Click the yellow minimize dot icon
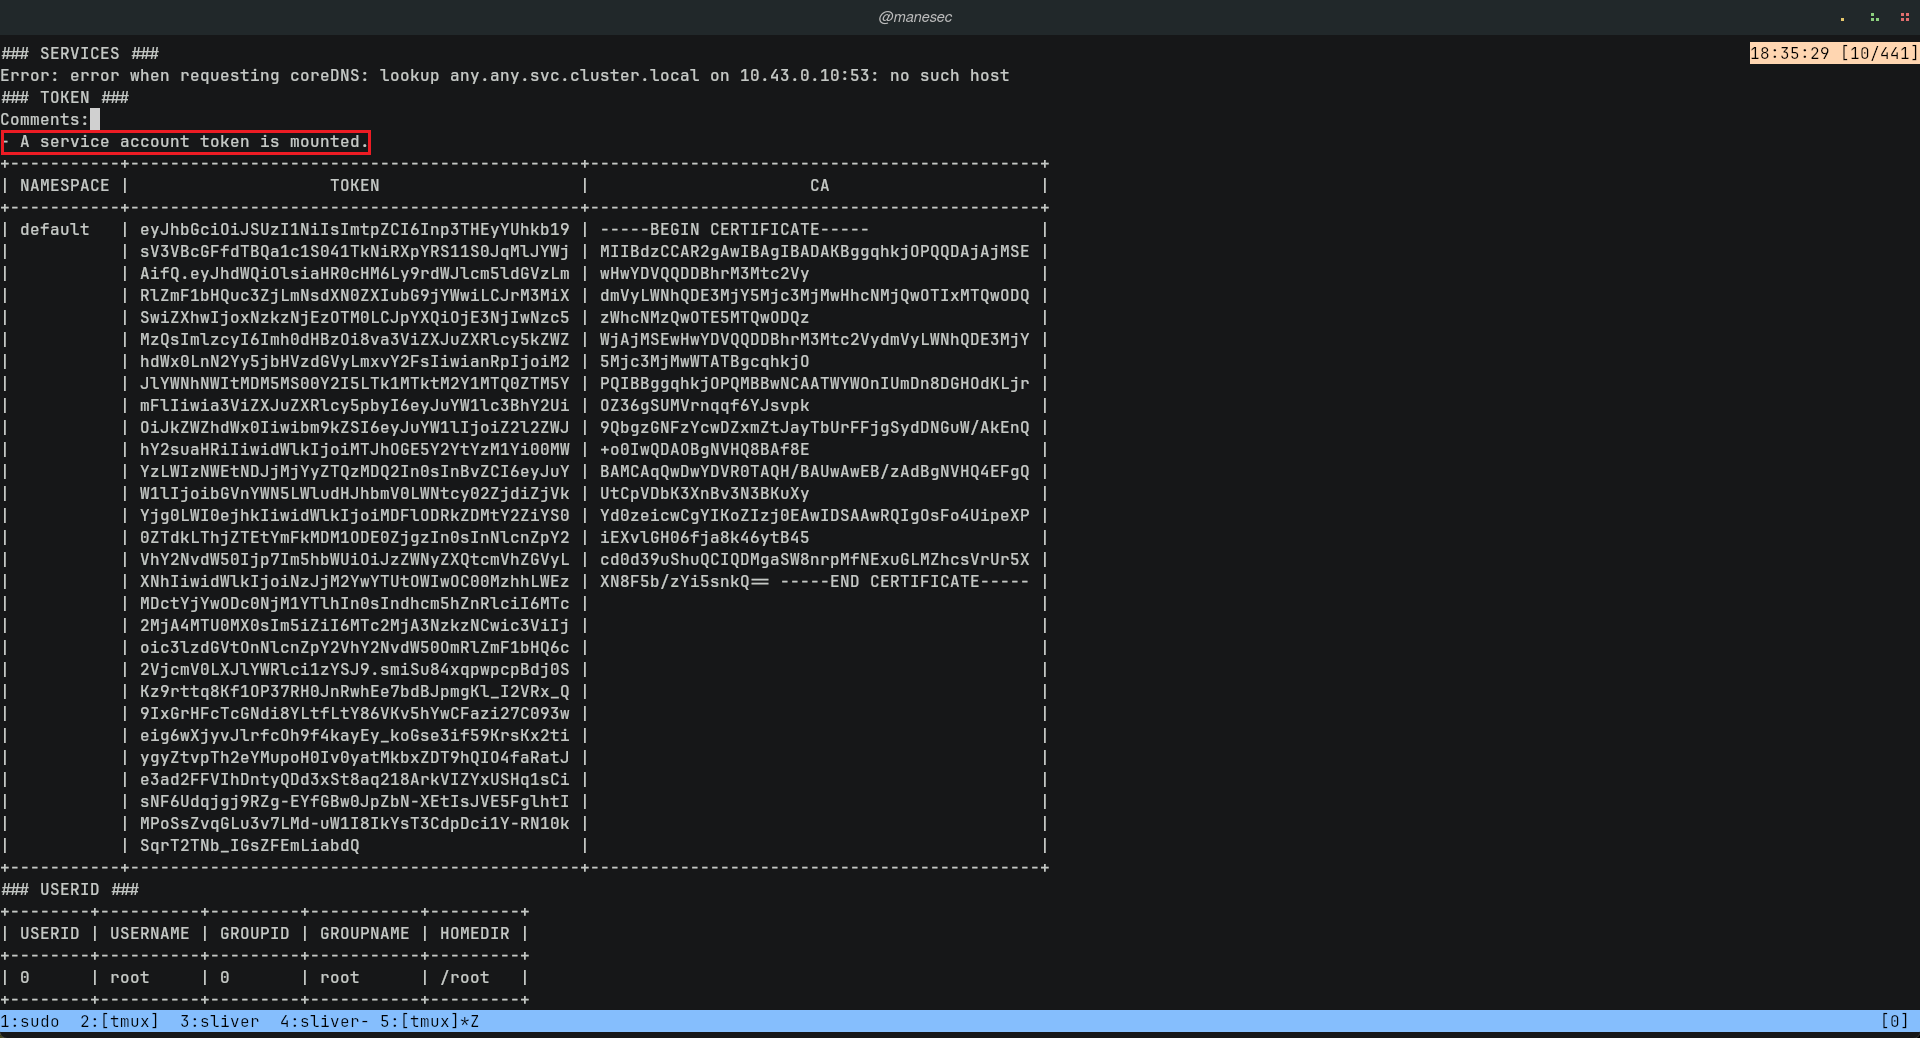 point(1842,18)
